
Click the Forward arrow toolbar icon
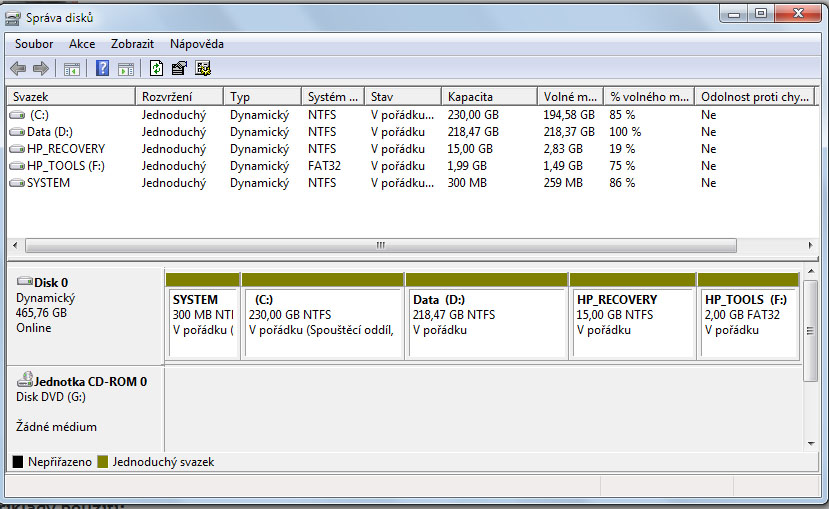pos(41,68)
